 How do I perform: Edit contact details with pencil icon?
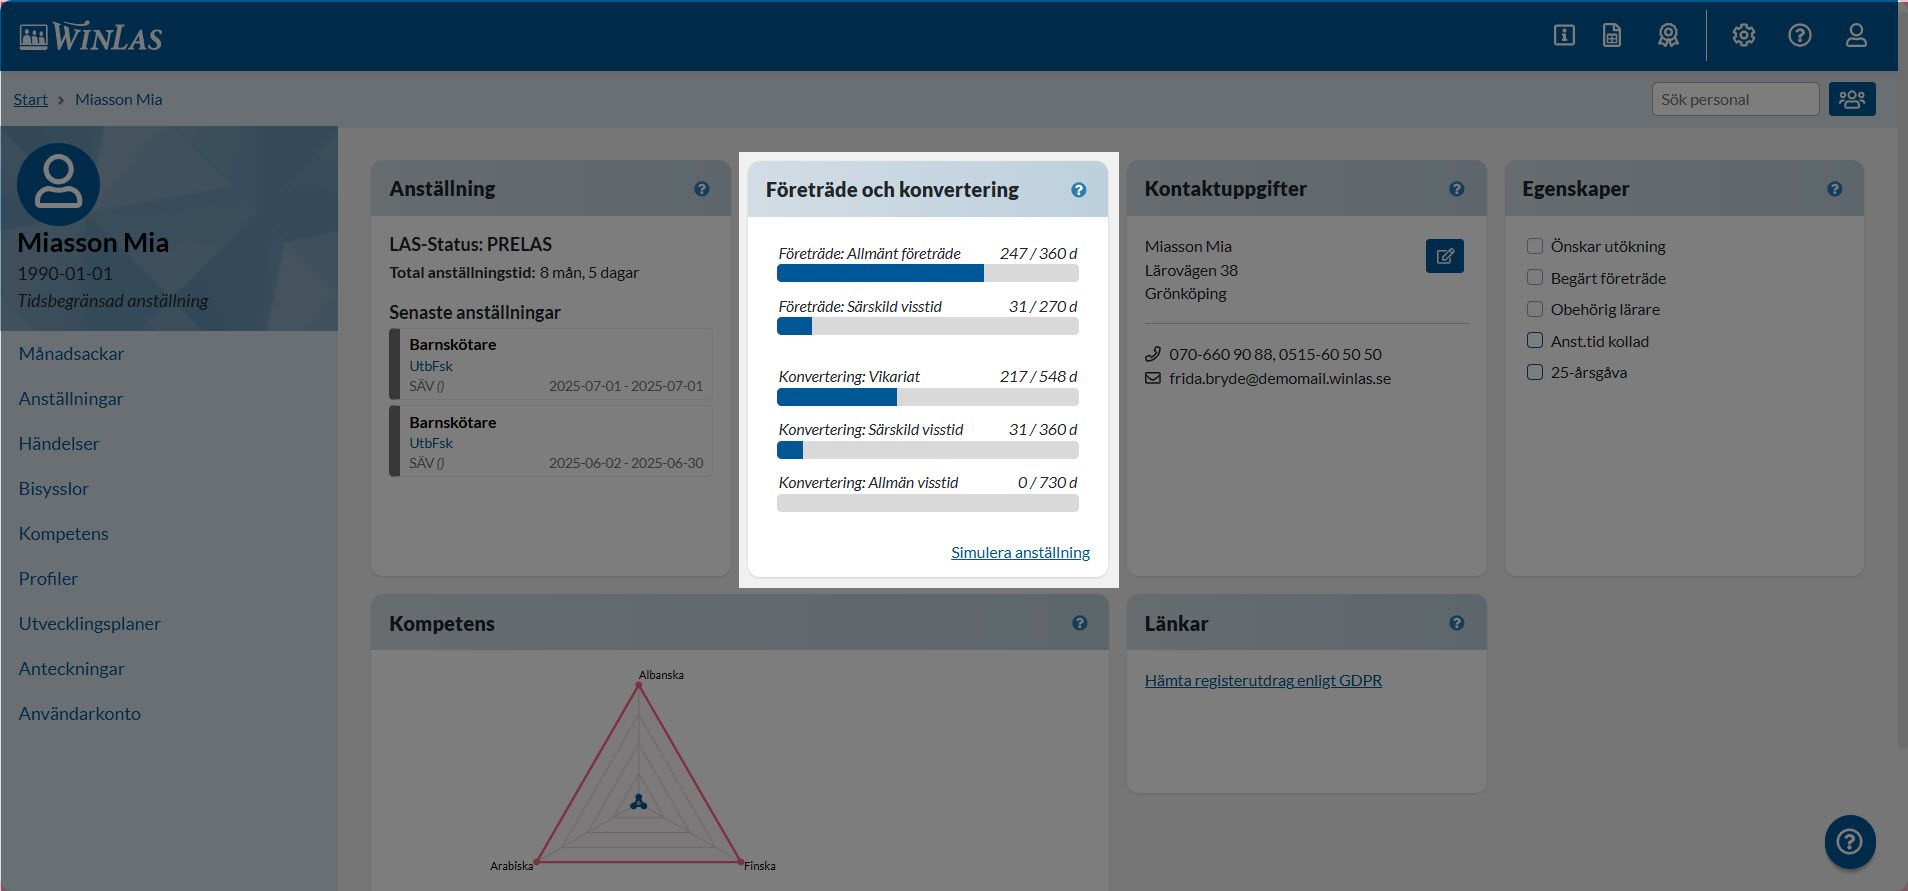point(1444,256)
